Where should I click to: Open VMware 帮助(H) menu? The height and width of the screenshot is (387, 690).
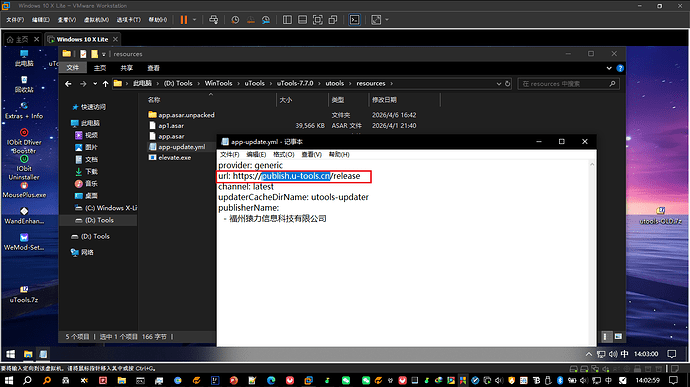(x=158, y=20)
